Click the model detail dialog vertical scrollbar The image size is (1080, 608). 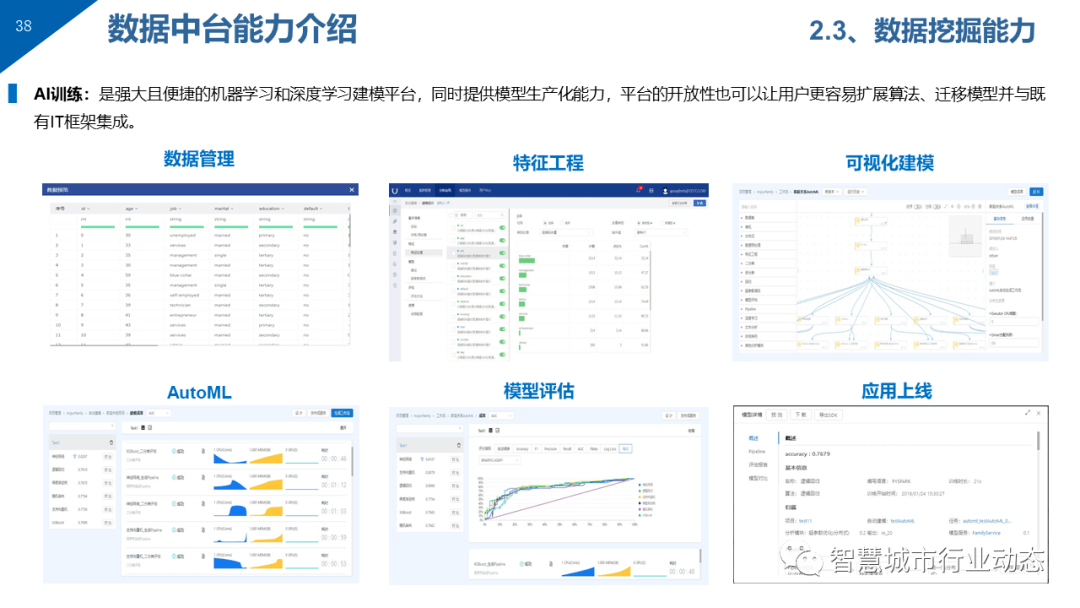click(x=1038, y=441)
